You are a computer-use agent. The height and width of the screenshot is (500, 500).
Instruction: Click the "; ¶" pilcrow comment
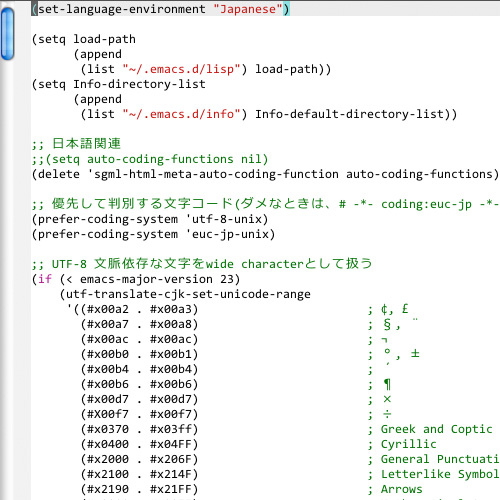pyautogui.click(x=379, y=385)
